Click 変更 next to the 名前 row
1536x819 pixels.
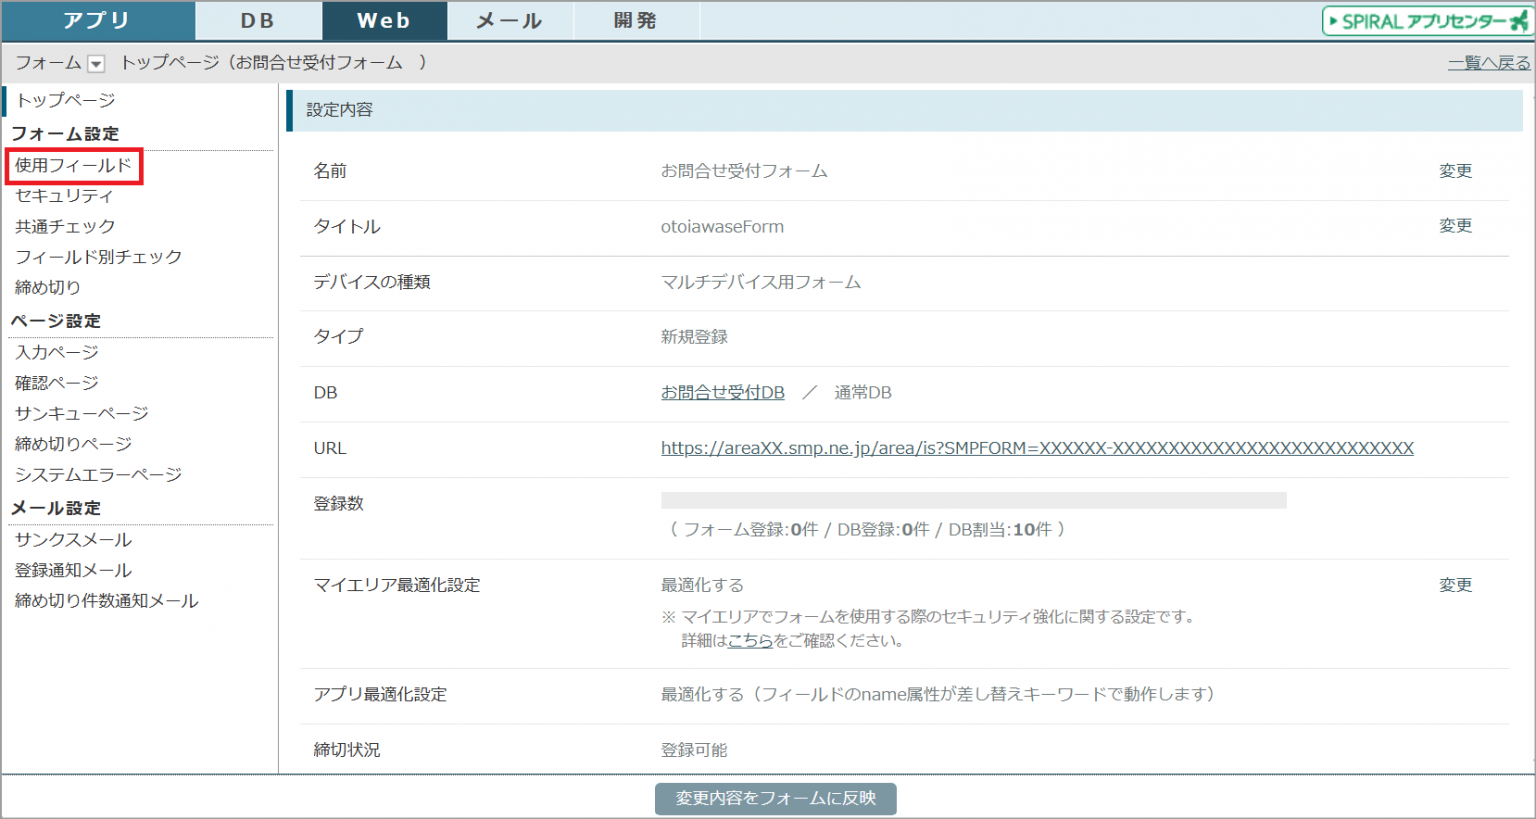[1455, 171]
